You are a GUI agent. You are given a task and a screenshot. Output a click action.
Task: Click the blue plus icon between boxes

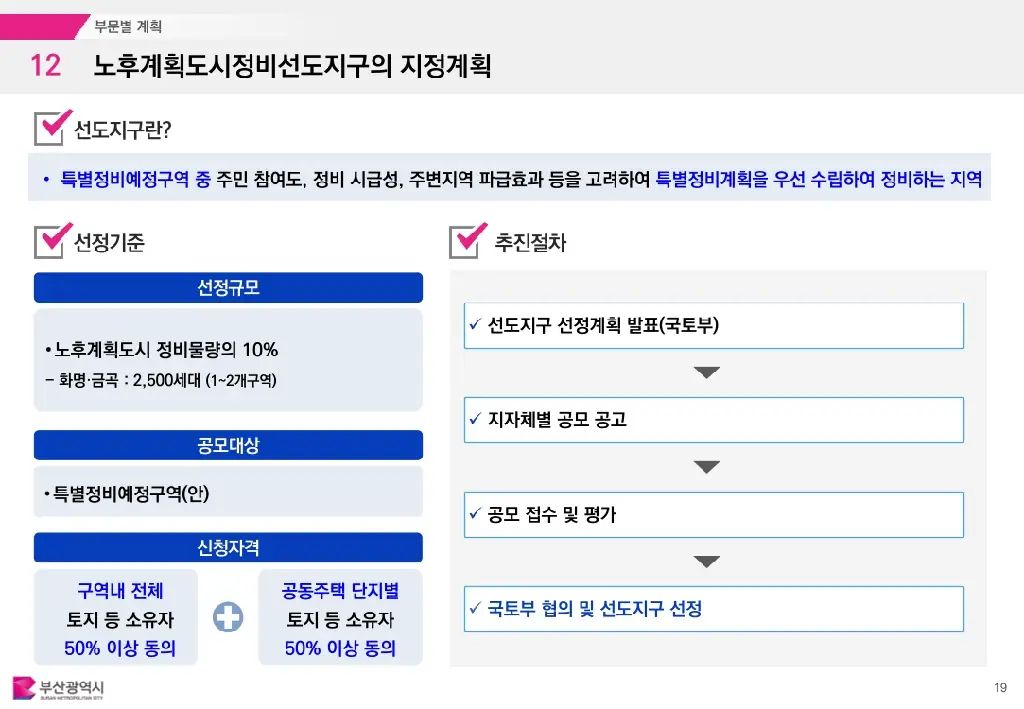pyautogui.click(x=228, y=618)
